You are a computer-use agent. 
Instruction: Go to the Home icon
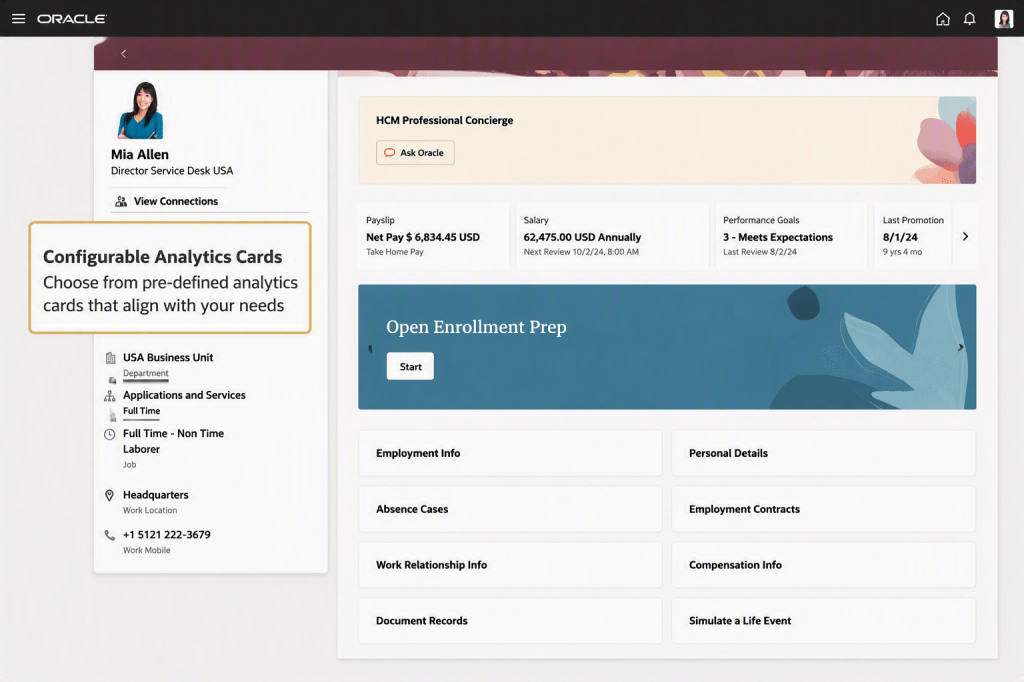[942, 19]
